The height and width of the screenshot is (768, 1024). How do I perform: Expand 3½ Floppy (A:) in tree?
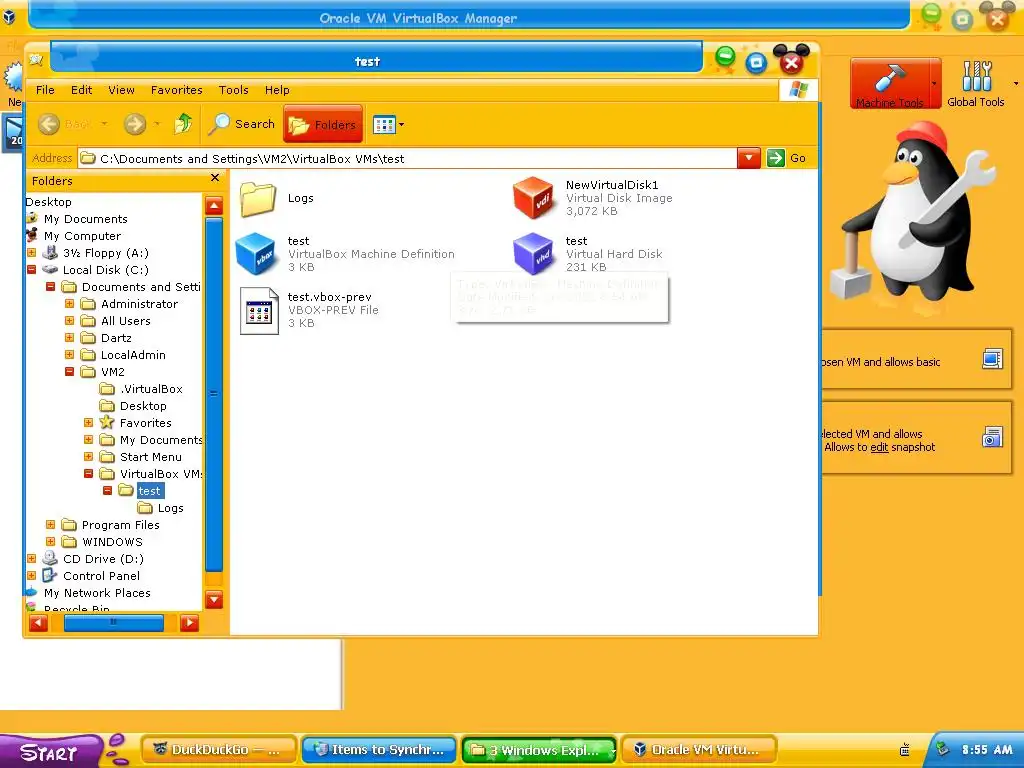click(x=31, y=253)
